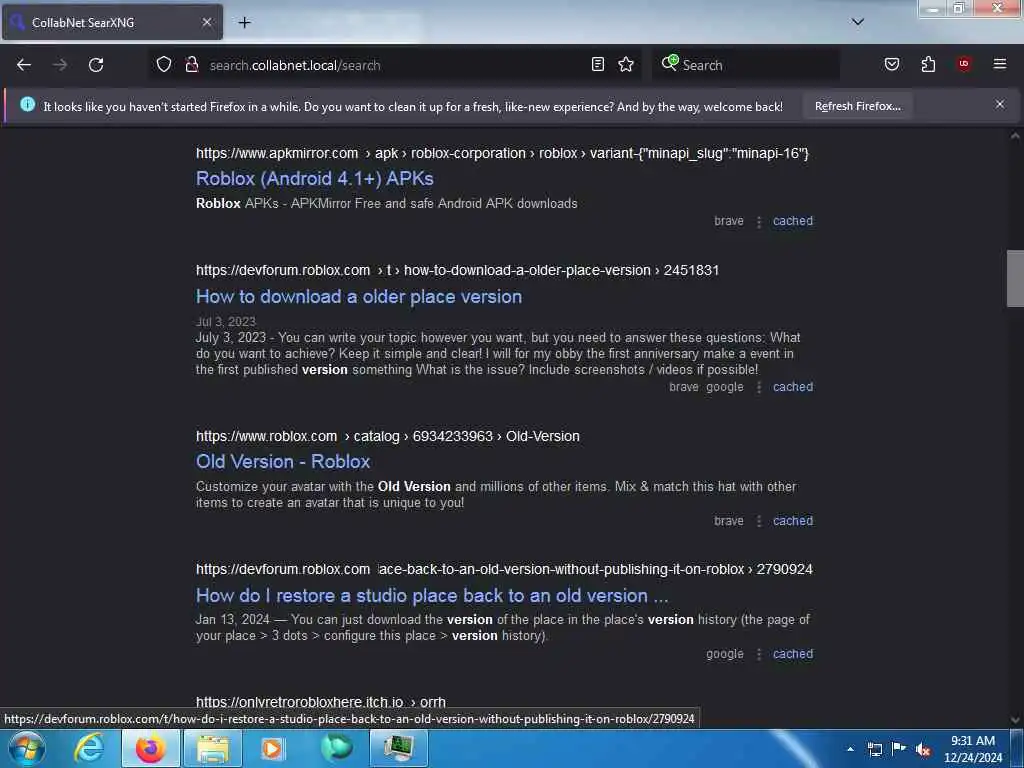The height and width of the screenshot is (768, 1024).
Task: Close the CollabNet SearXNG tab
Action: pos(206,22)
